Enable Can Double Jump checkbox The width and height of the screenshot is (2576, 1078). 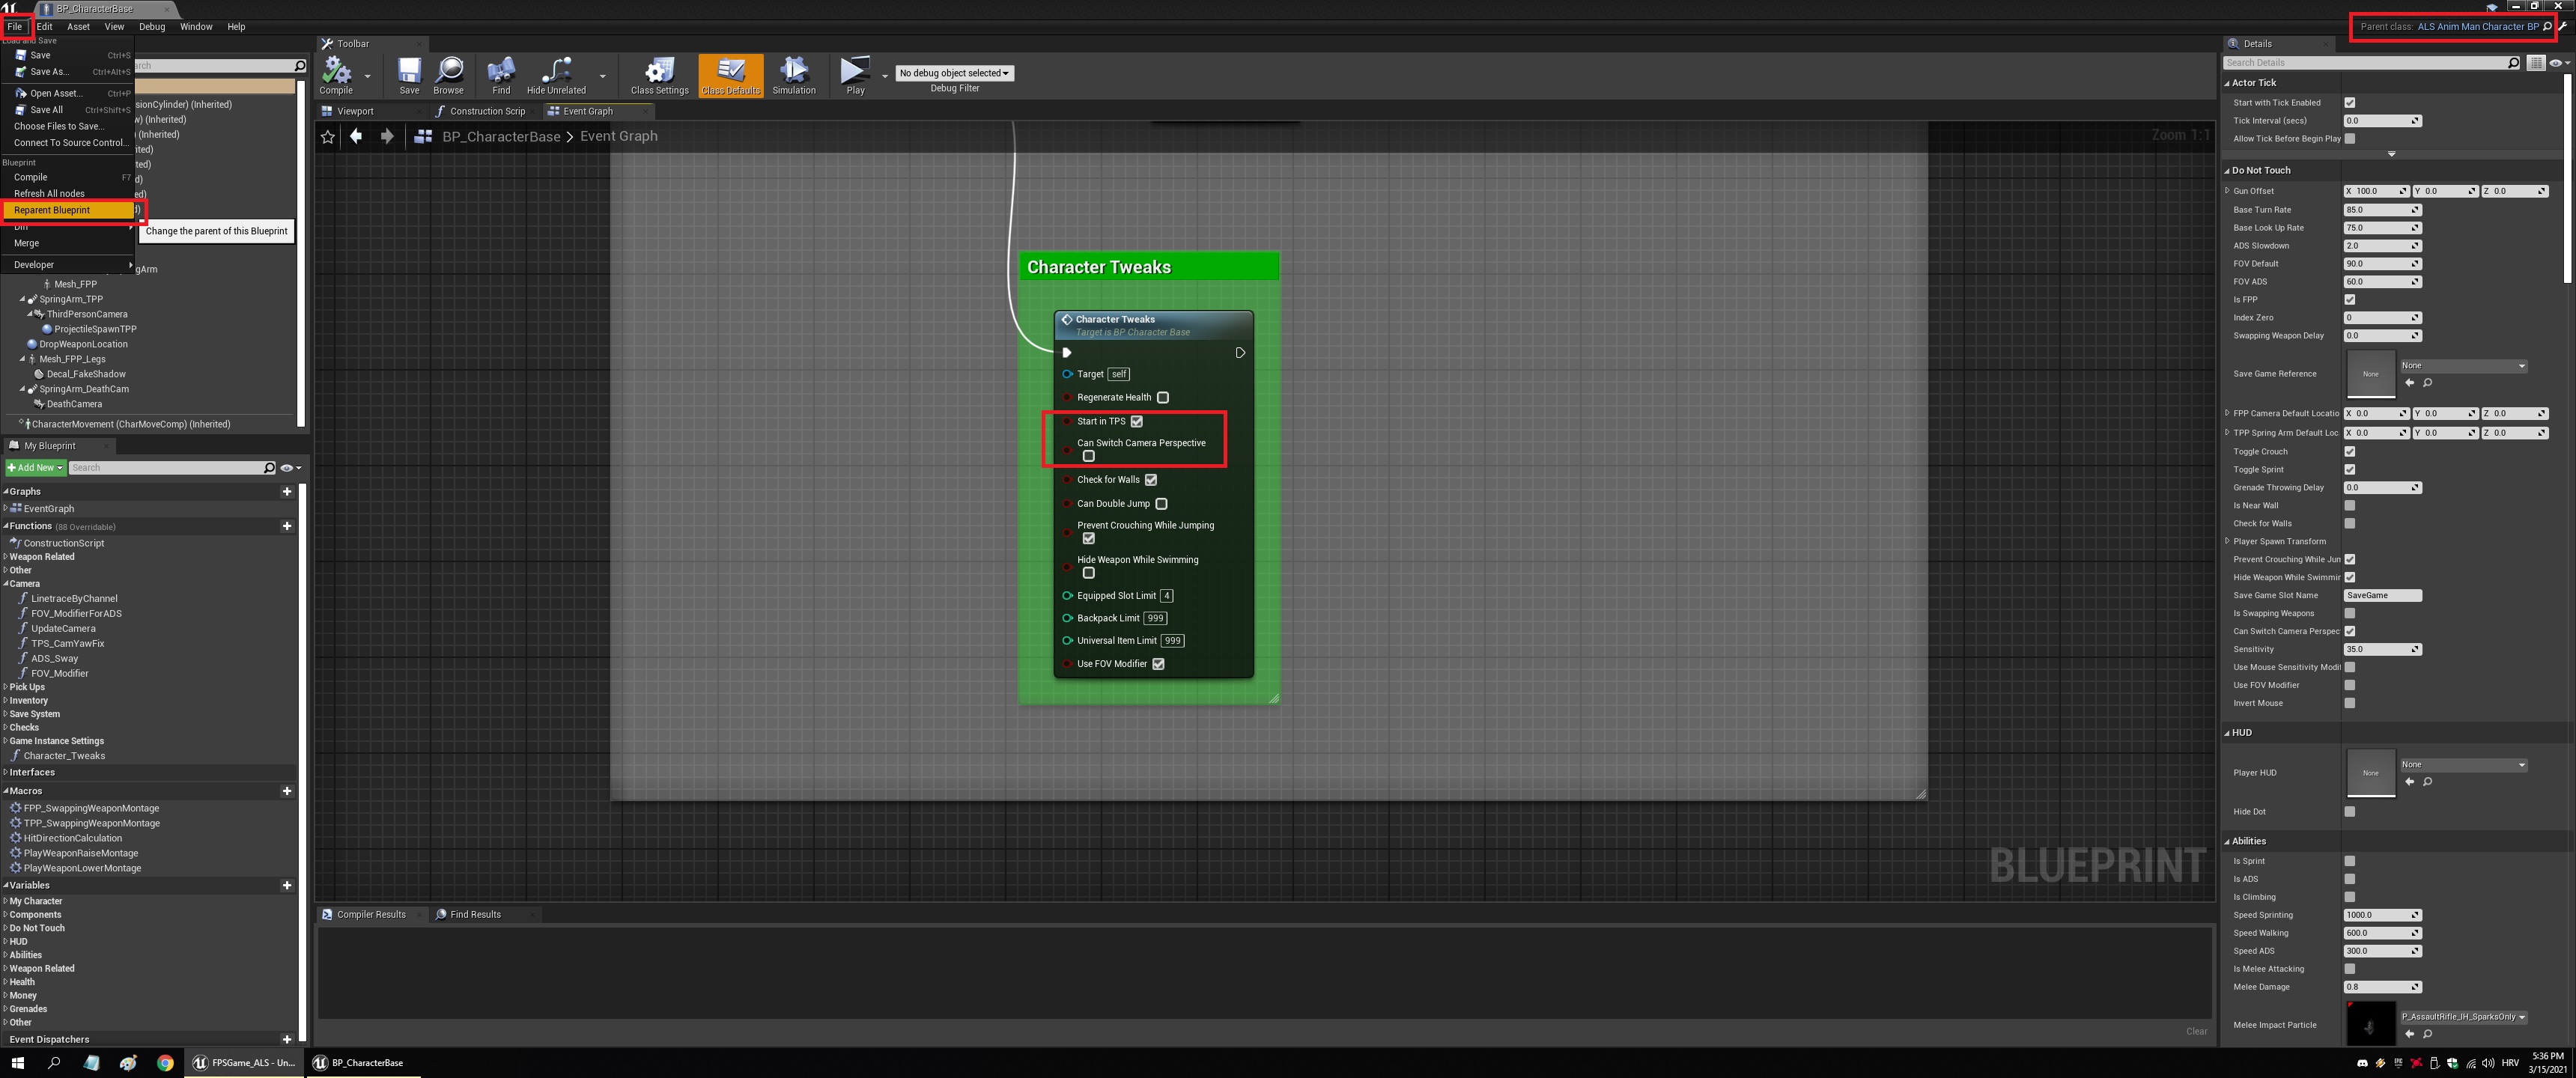(1161, 504)
